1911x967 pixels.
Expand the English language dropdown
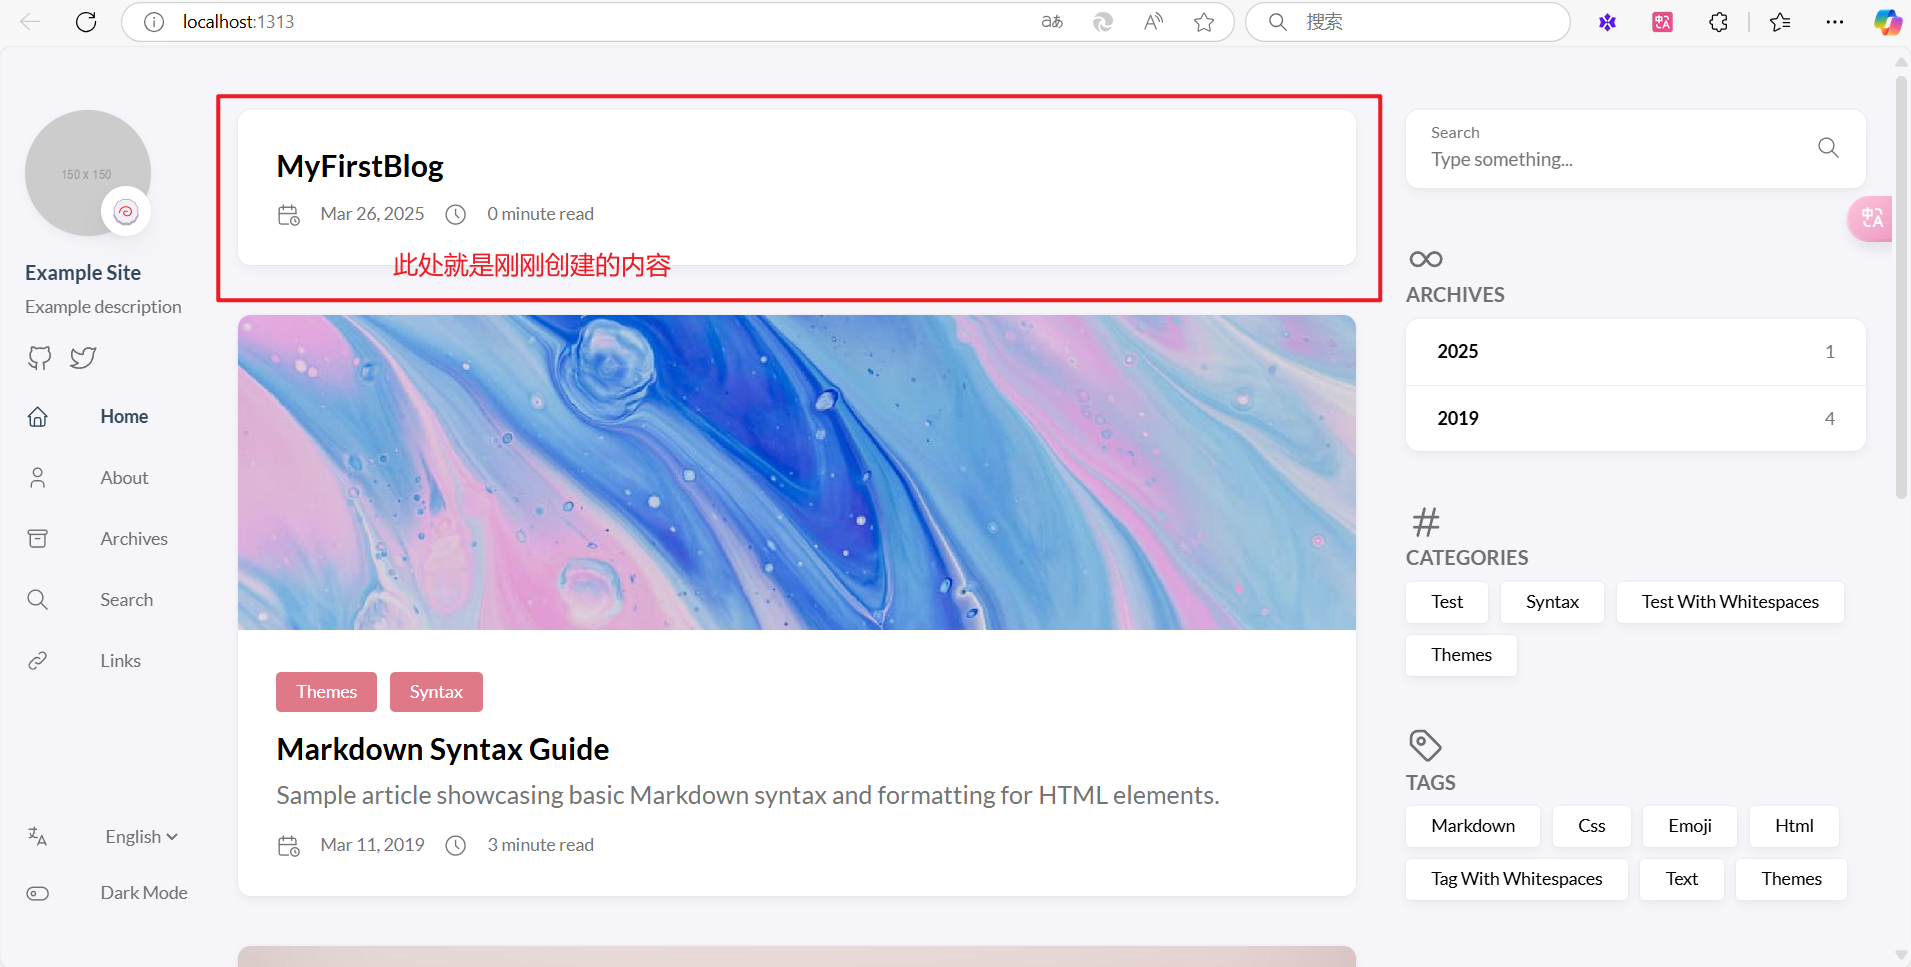[x=141, y=837]
